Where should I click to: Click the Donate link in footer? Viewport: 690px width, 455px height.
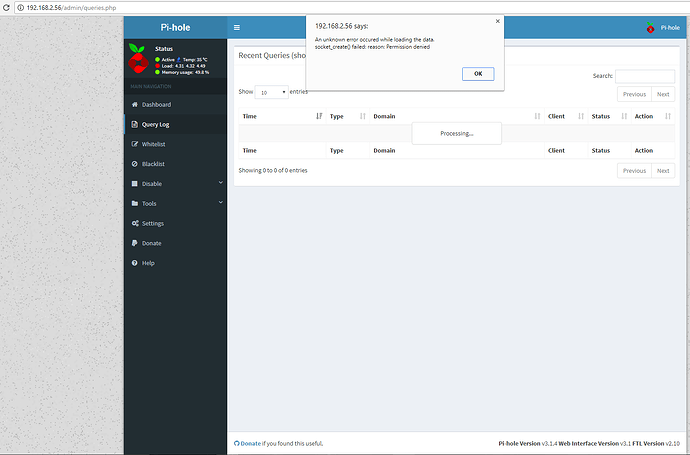(250, 443)
